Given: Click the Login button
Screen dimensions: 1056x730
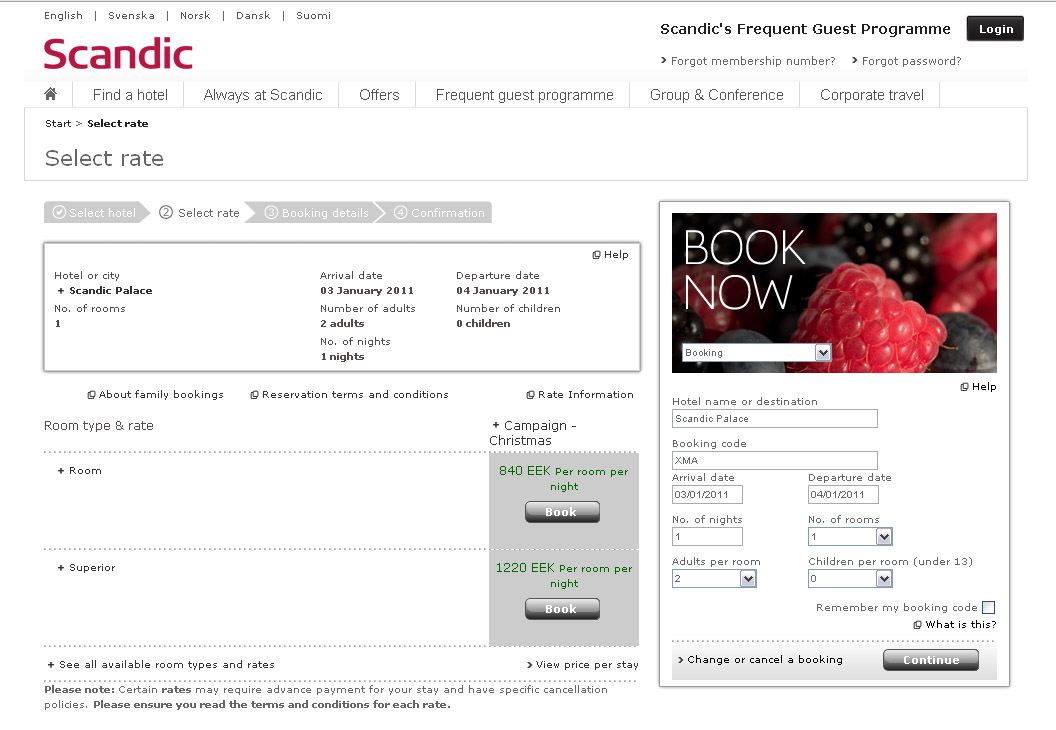Looking at the screenshot, I should (x=995, y=29).
